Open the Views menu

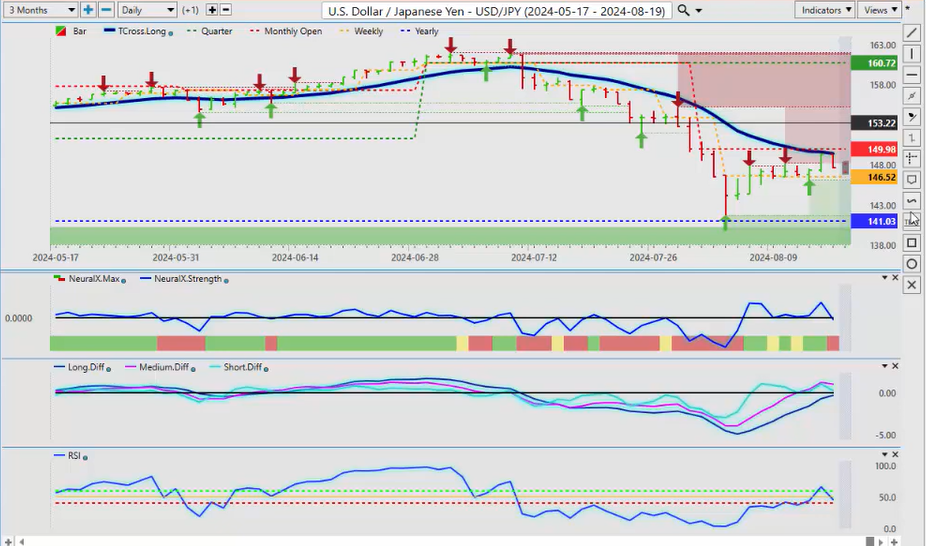[879, 10]
